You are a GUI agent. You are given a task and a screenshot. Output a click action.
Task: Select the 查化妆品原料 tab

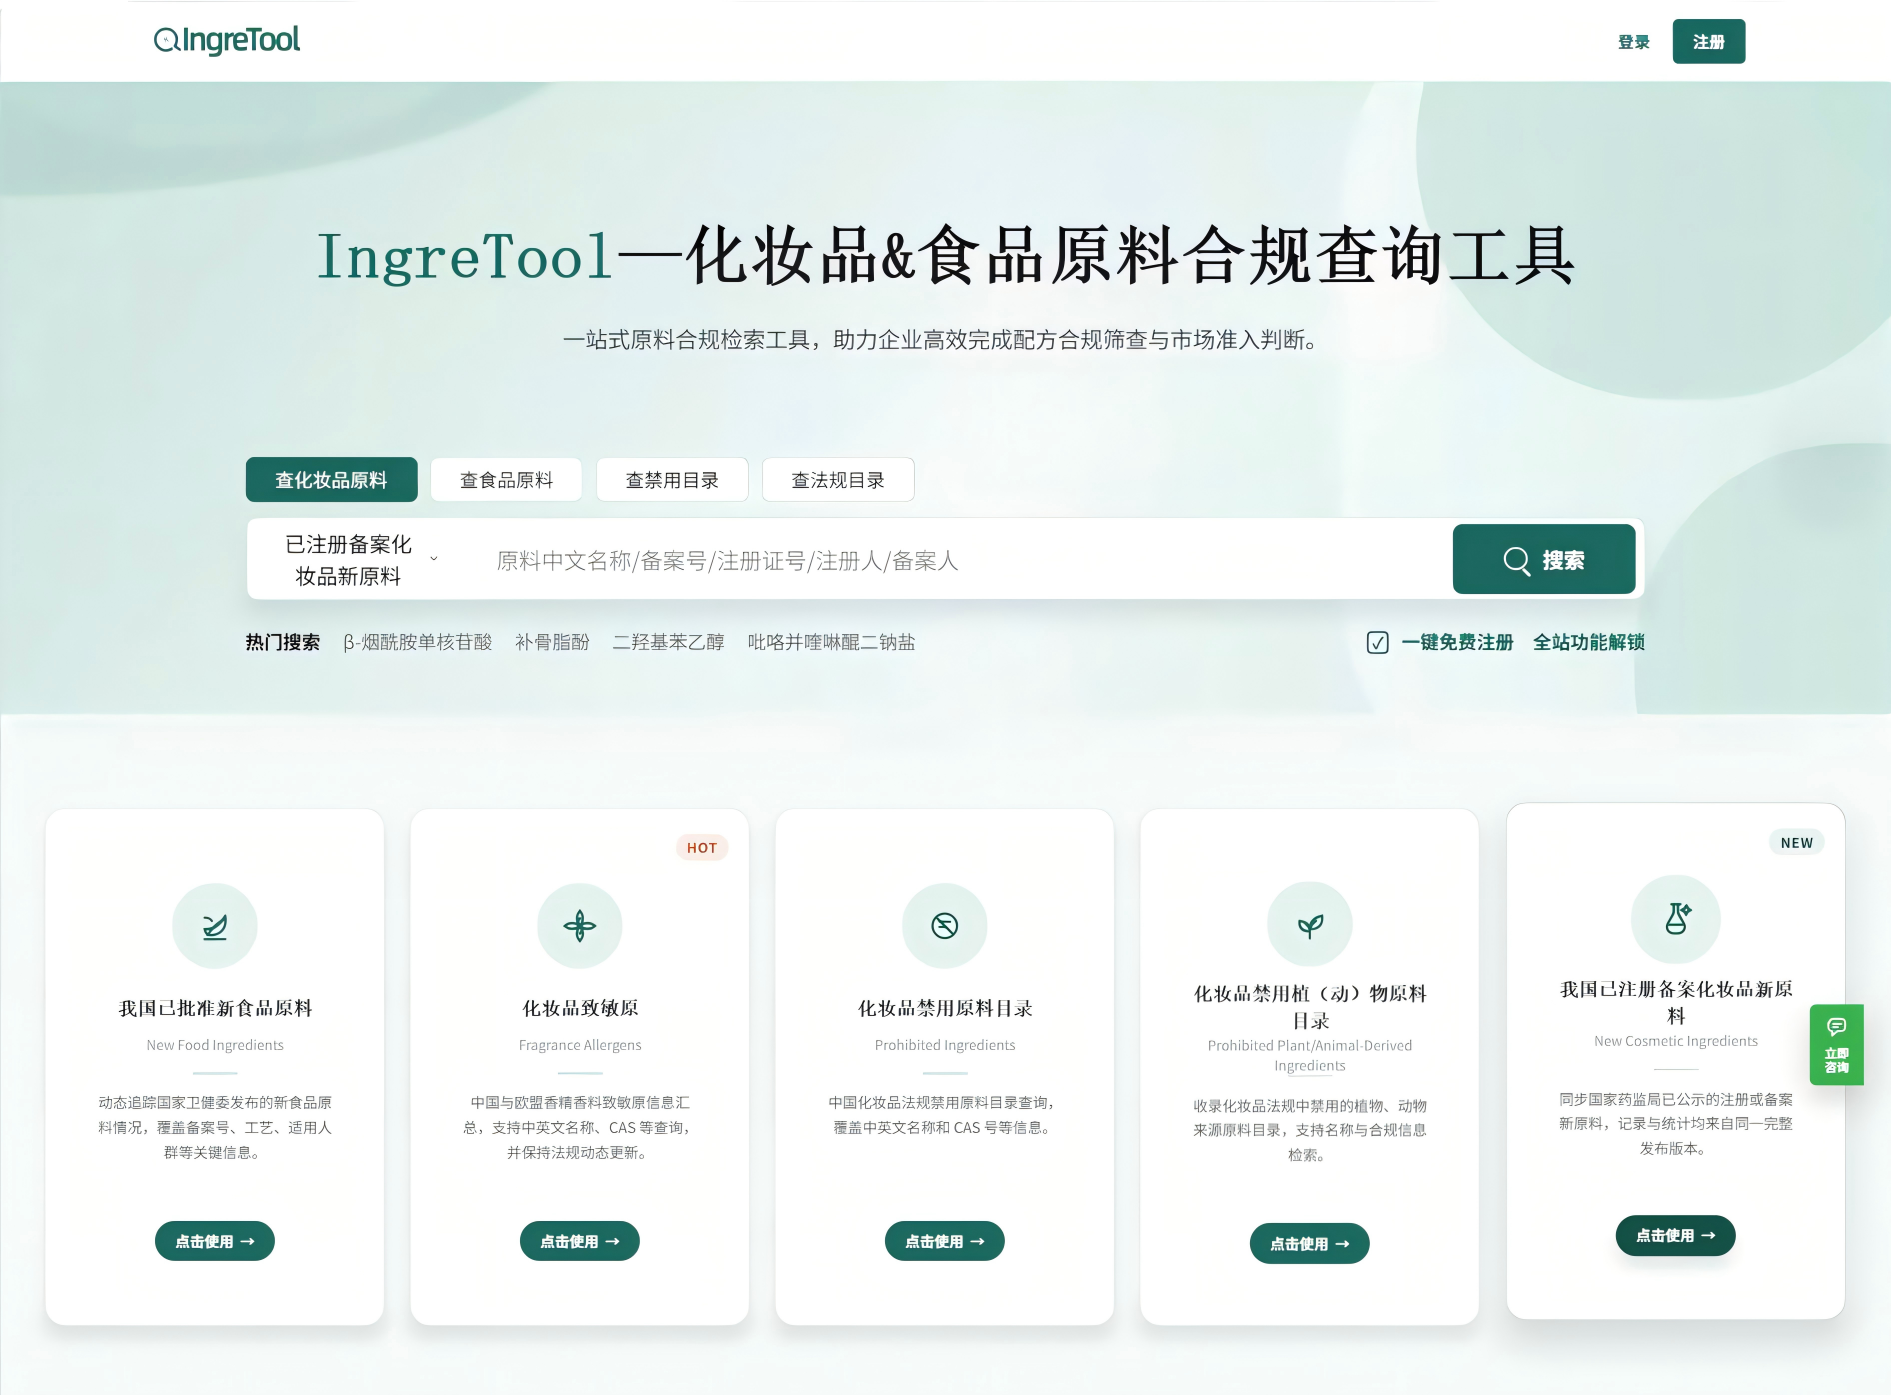[332, 480]
